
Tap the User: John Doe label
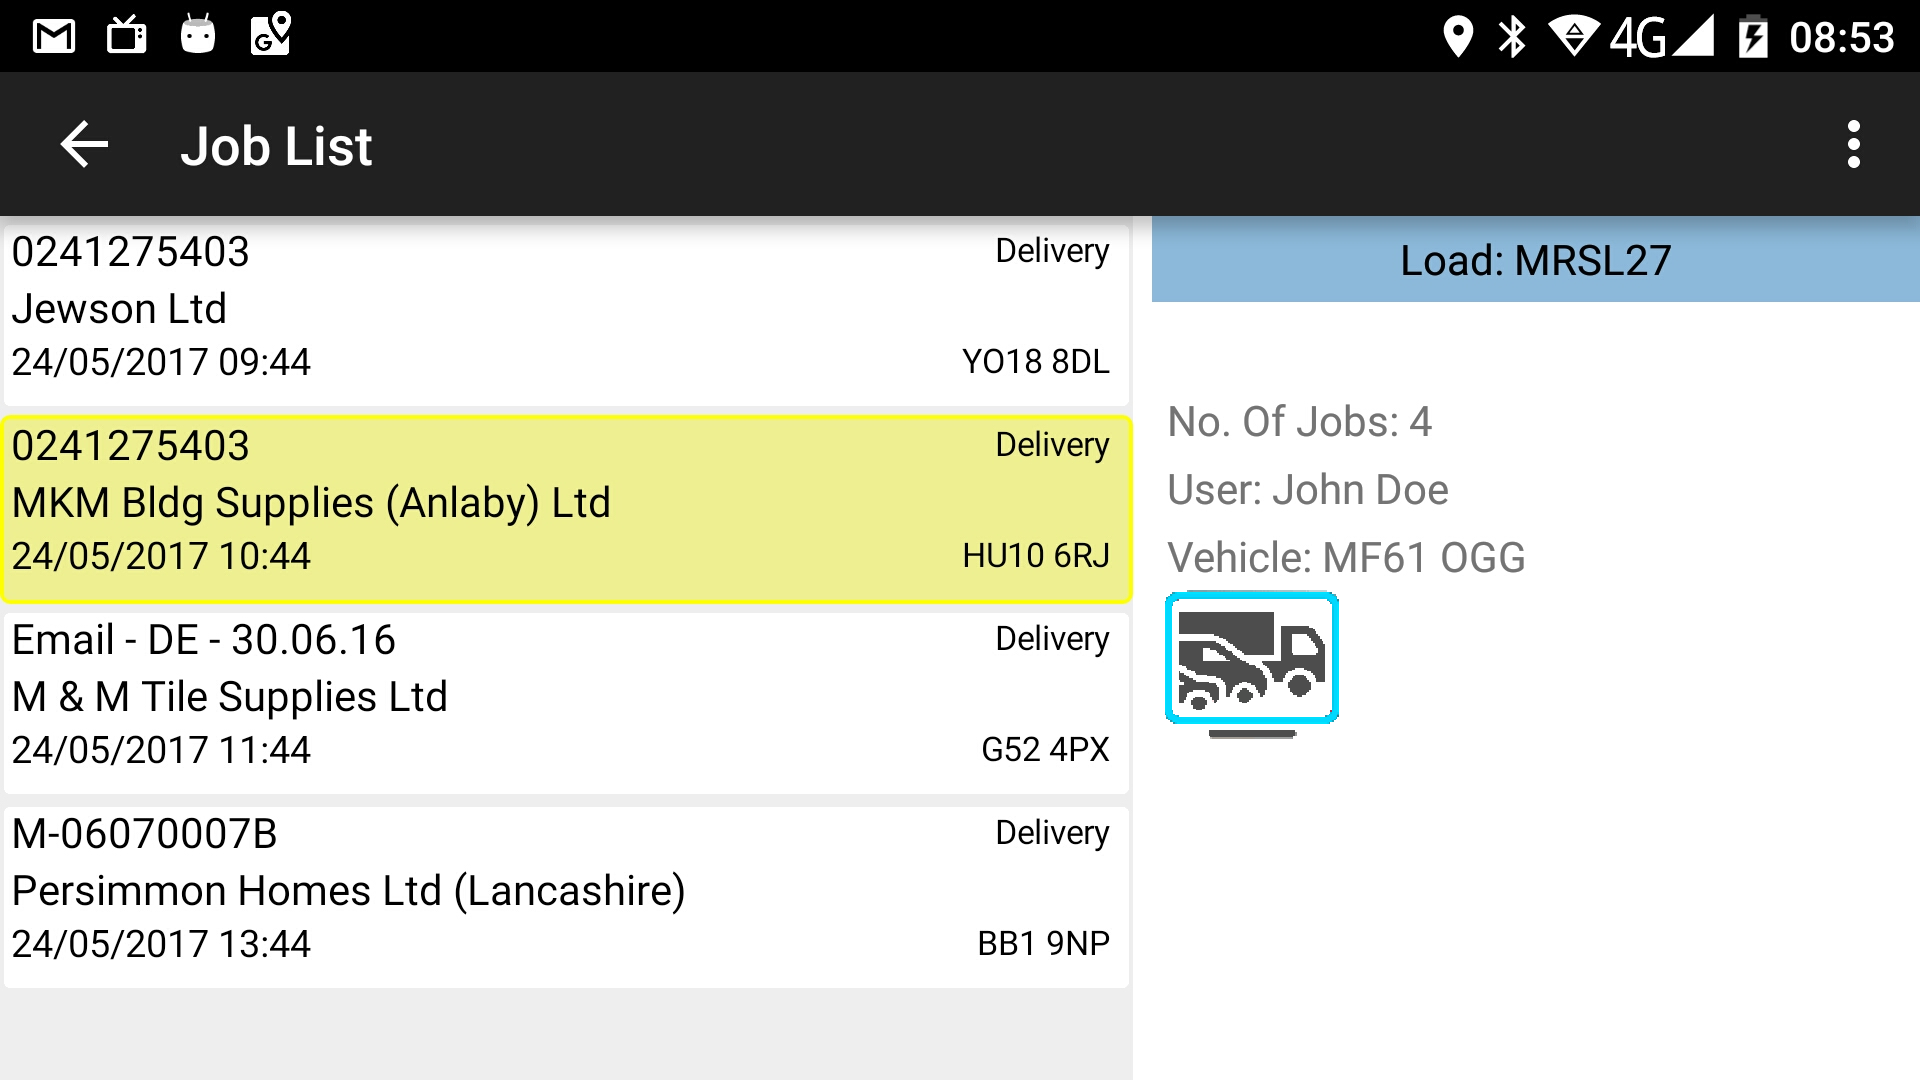(1308, 490)
